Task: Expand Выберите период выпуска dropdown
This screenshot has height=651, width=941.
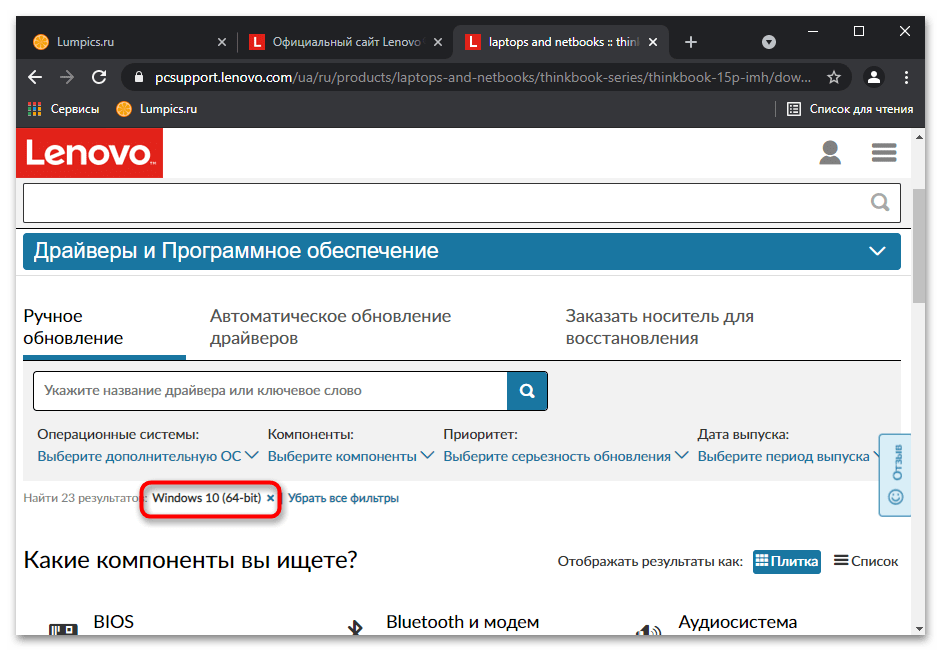Action: pyautogui.click(x=787, y=456)
